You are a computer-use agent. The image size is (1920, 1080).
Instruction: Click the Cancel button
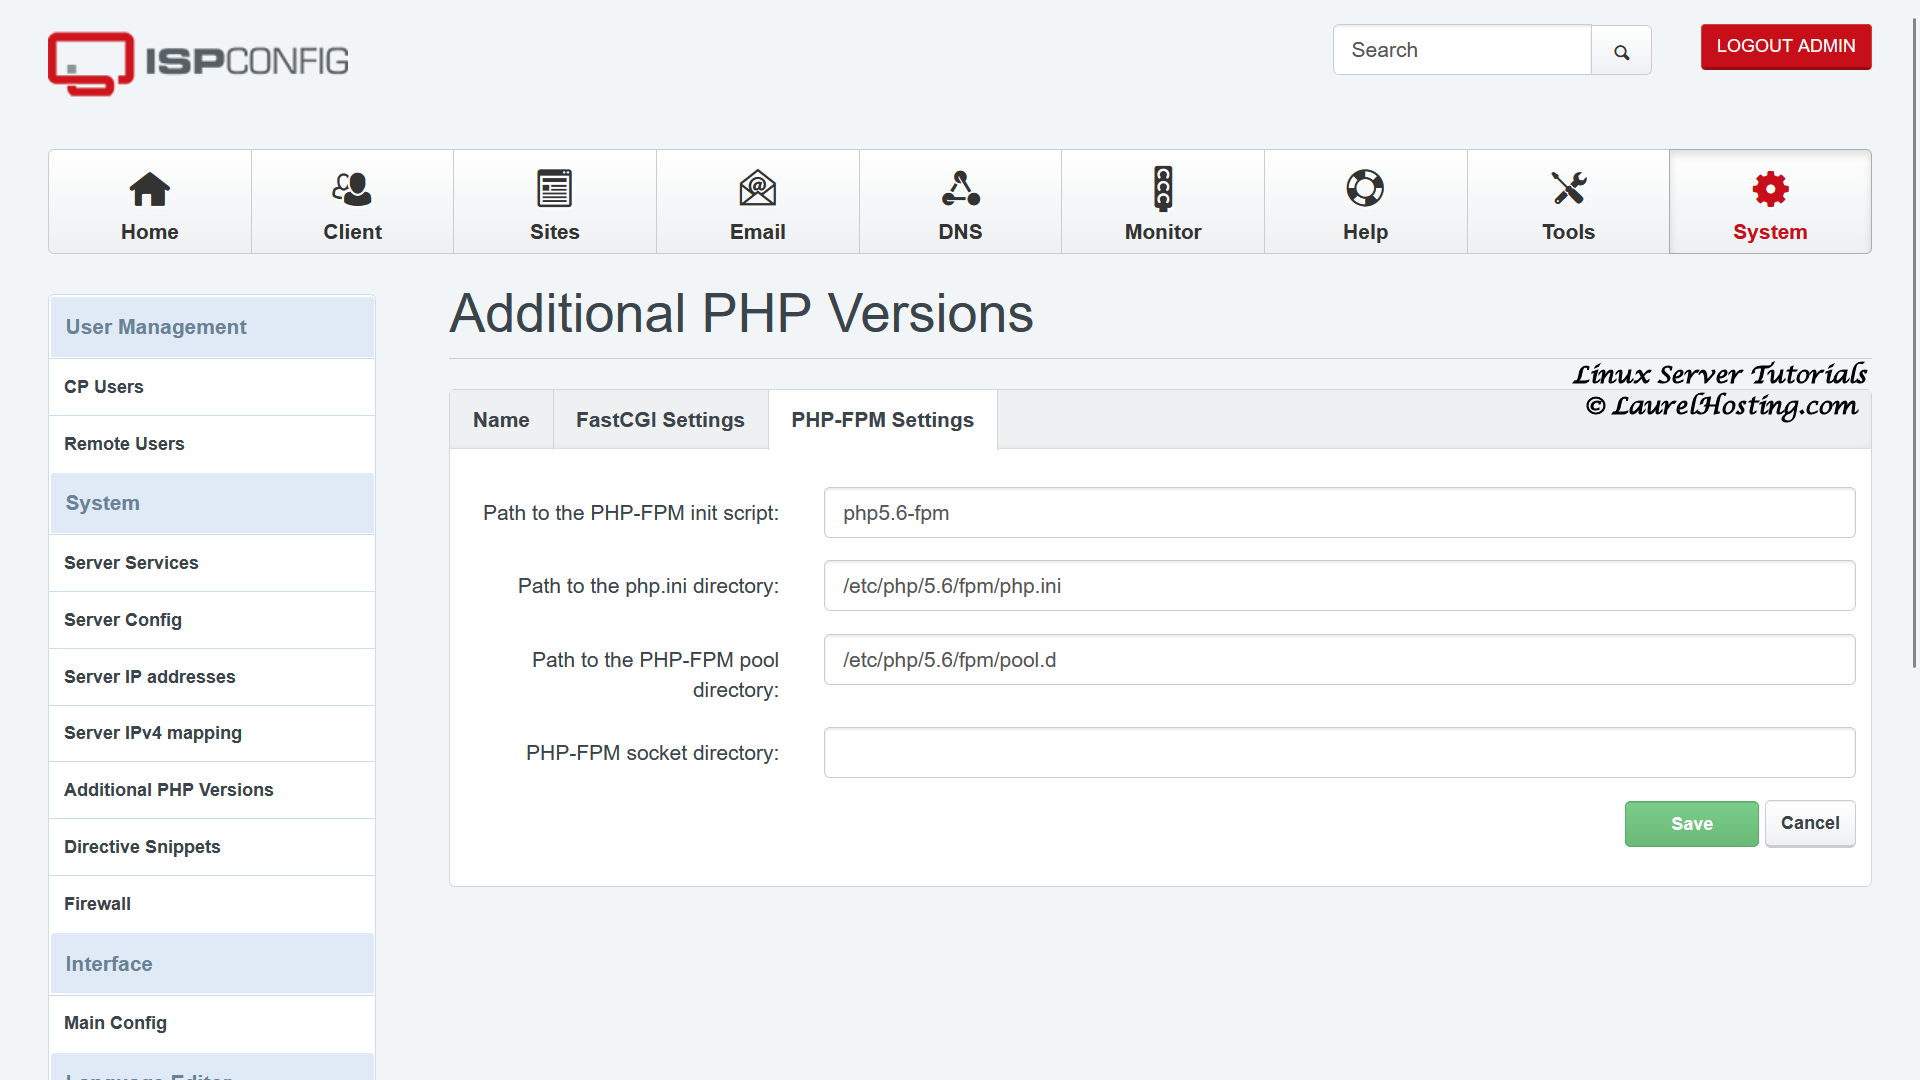pyautogui.click(x=1810, y=823)
